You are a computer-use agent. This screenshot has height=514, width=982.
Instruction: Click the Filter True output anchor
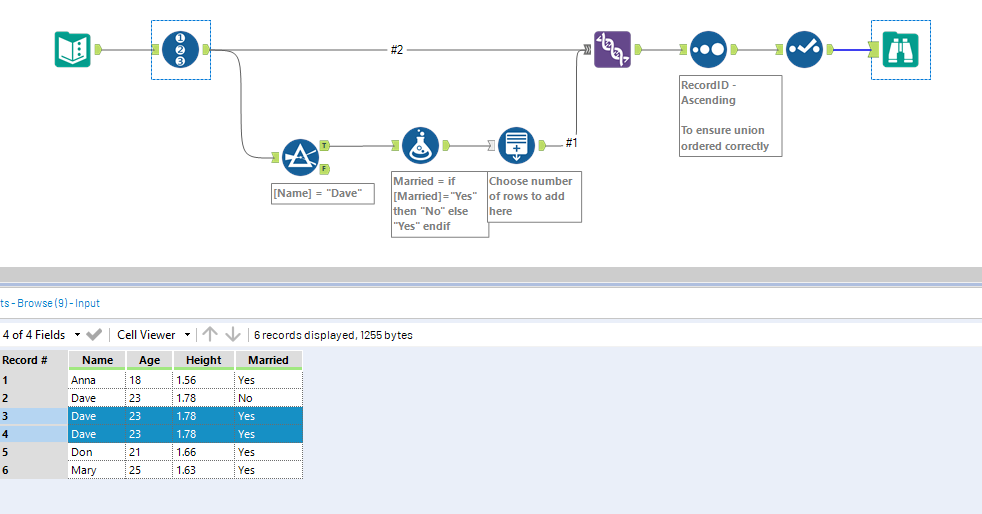(324, 145)
